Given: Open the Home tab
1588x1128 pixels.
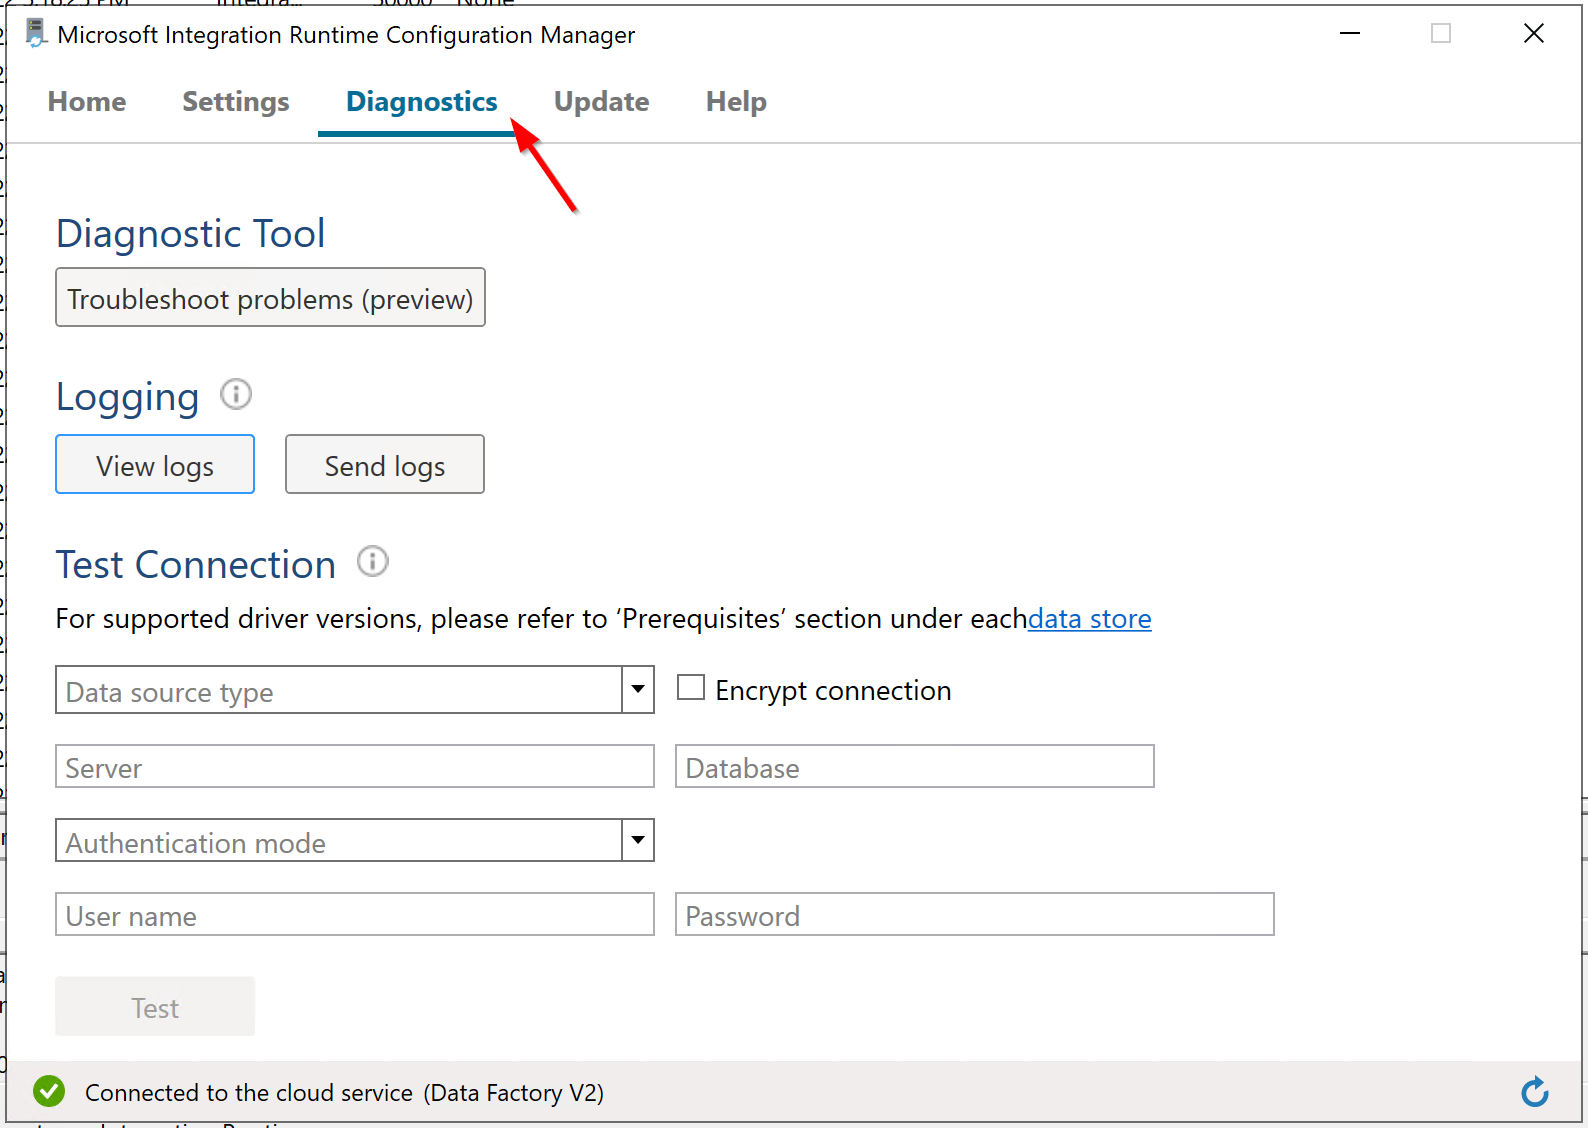Looking at the screenshot, I should (x=87, y=102).
